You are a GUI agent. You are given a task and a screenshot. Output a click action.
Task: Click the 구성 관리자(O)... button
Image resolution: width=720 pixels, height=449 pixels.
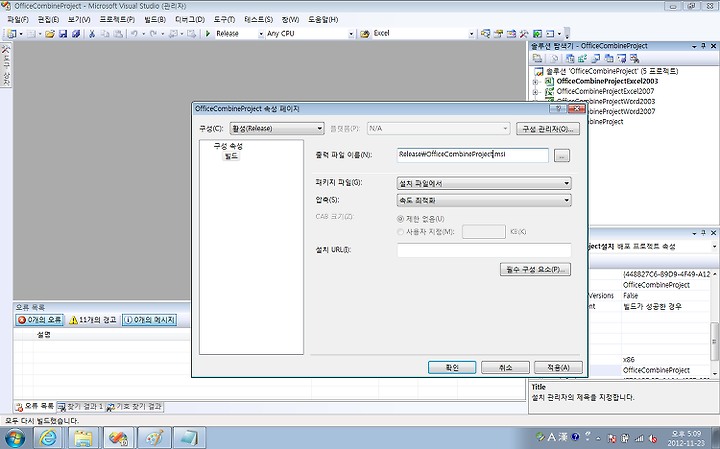[548, 129]
